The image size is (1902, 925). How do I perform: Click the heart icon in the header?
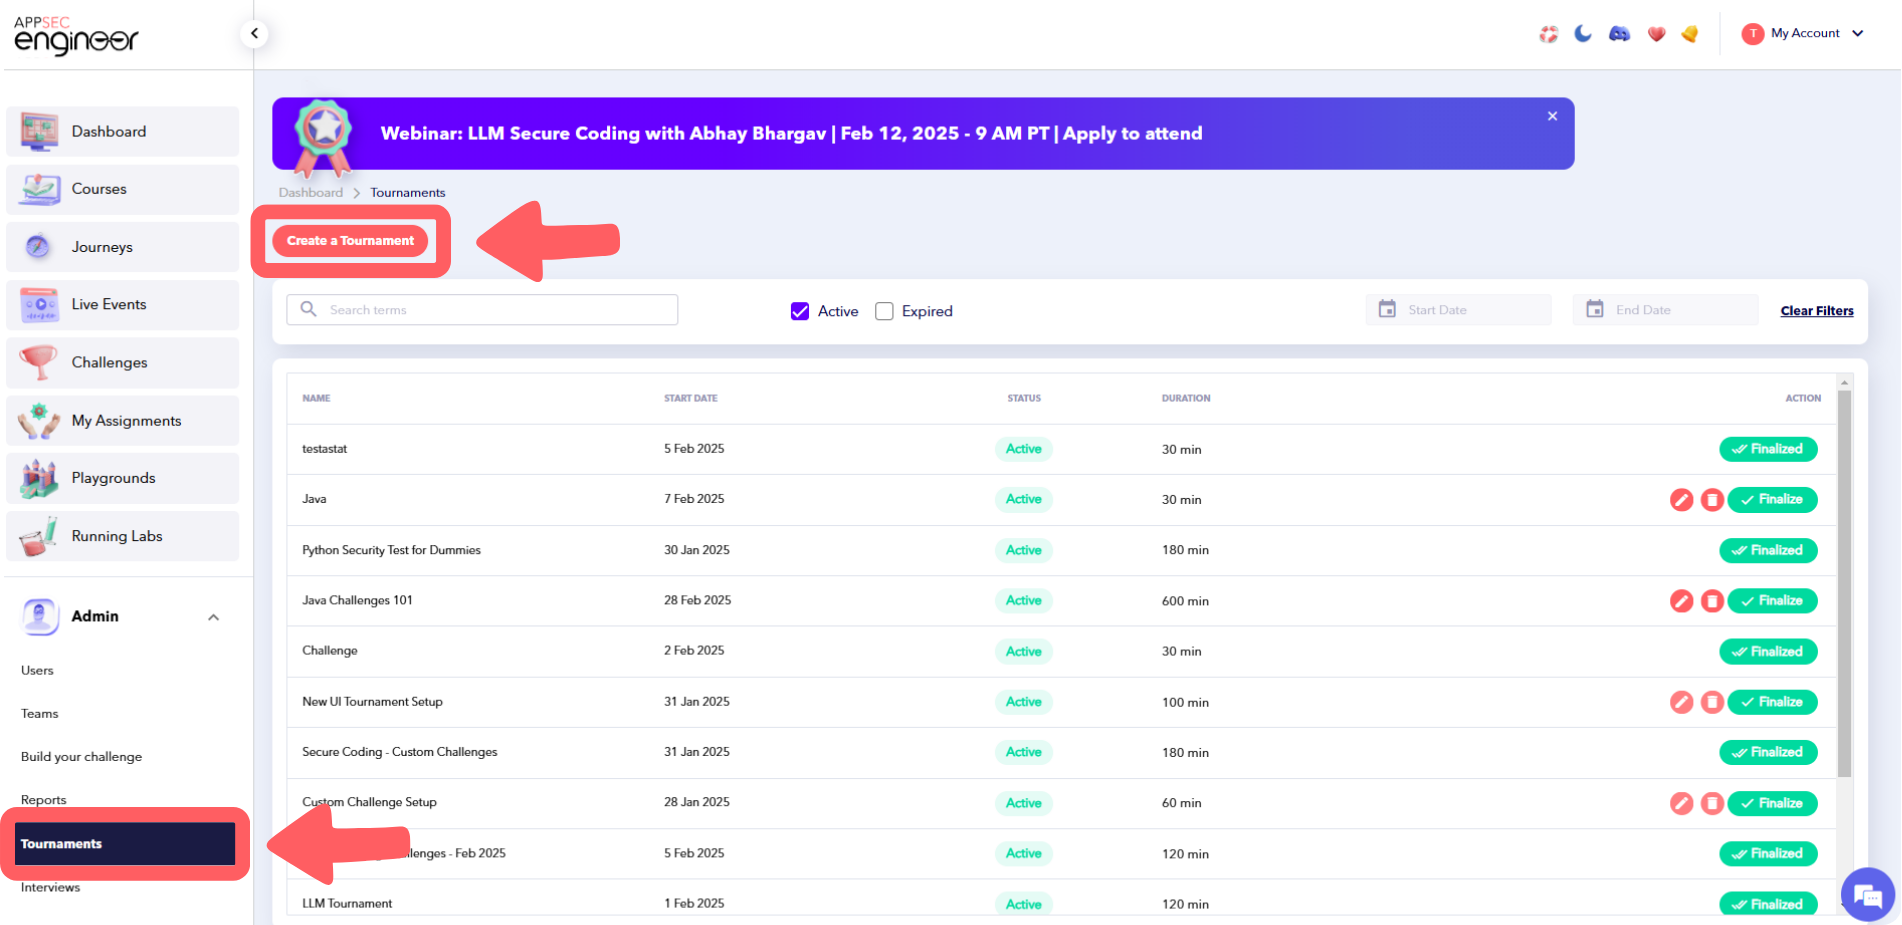click(1656, 33)
